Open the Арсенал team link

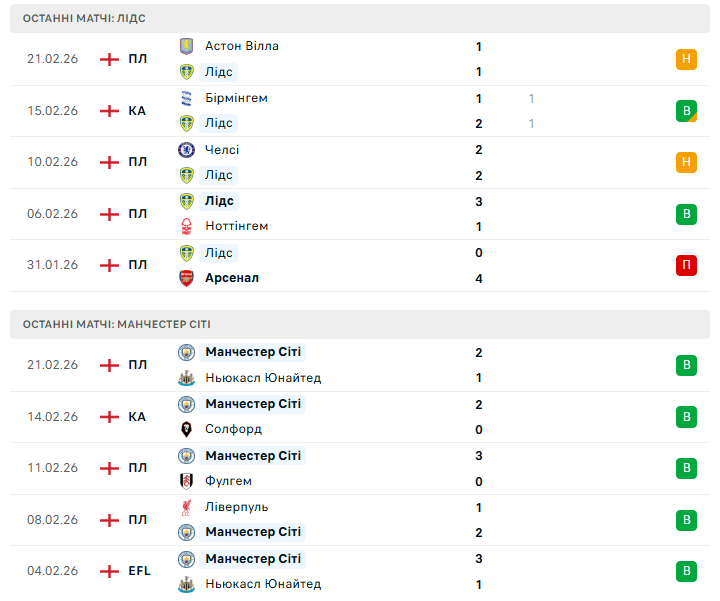tap(232, 278)
